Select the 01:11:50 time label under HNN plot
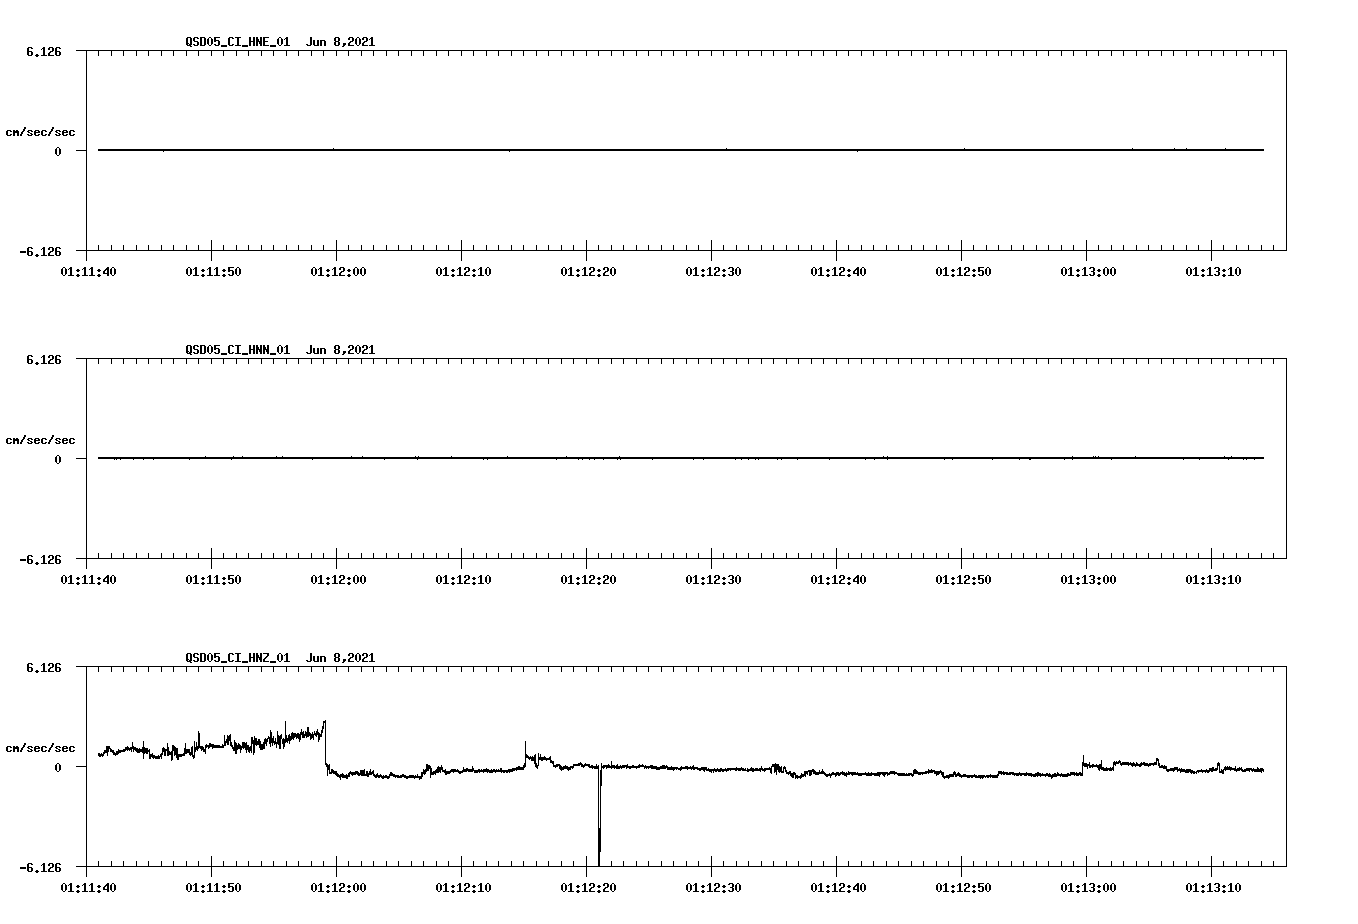Screen dimensions: 1358x924 [213, 579]
